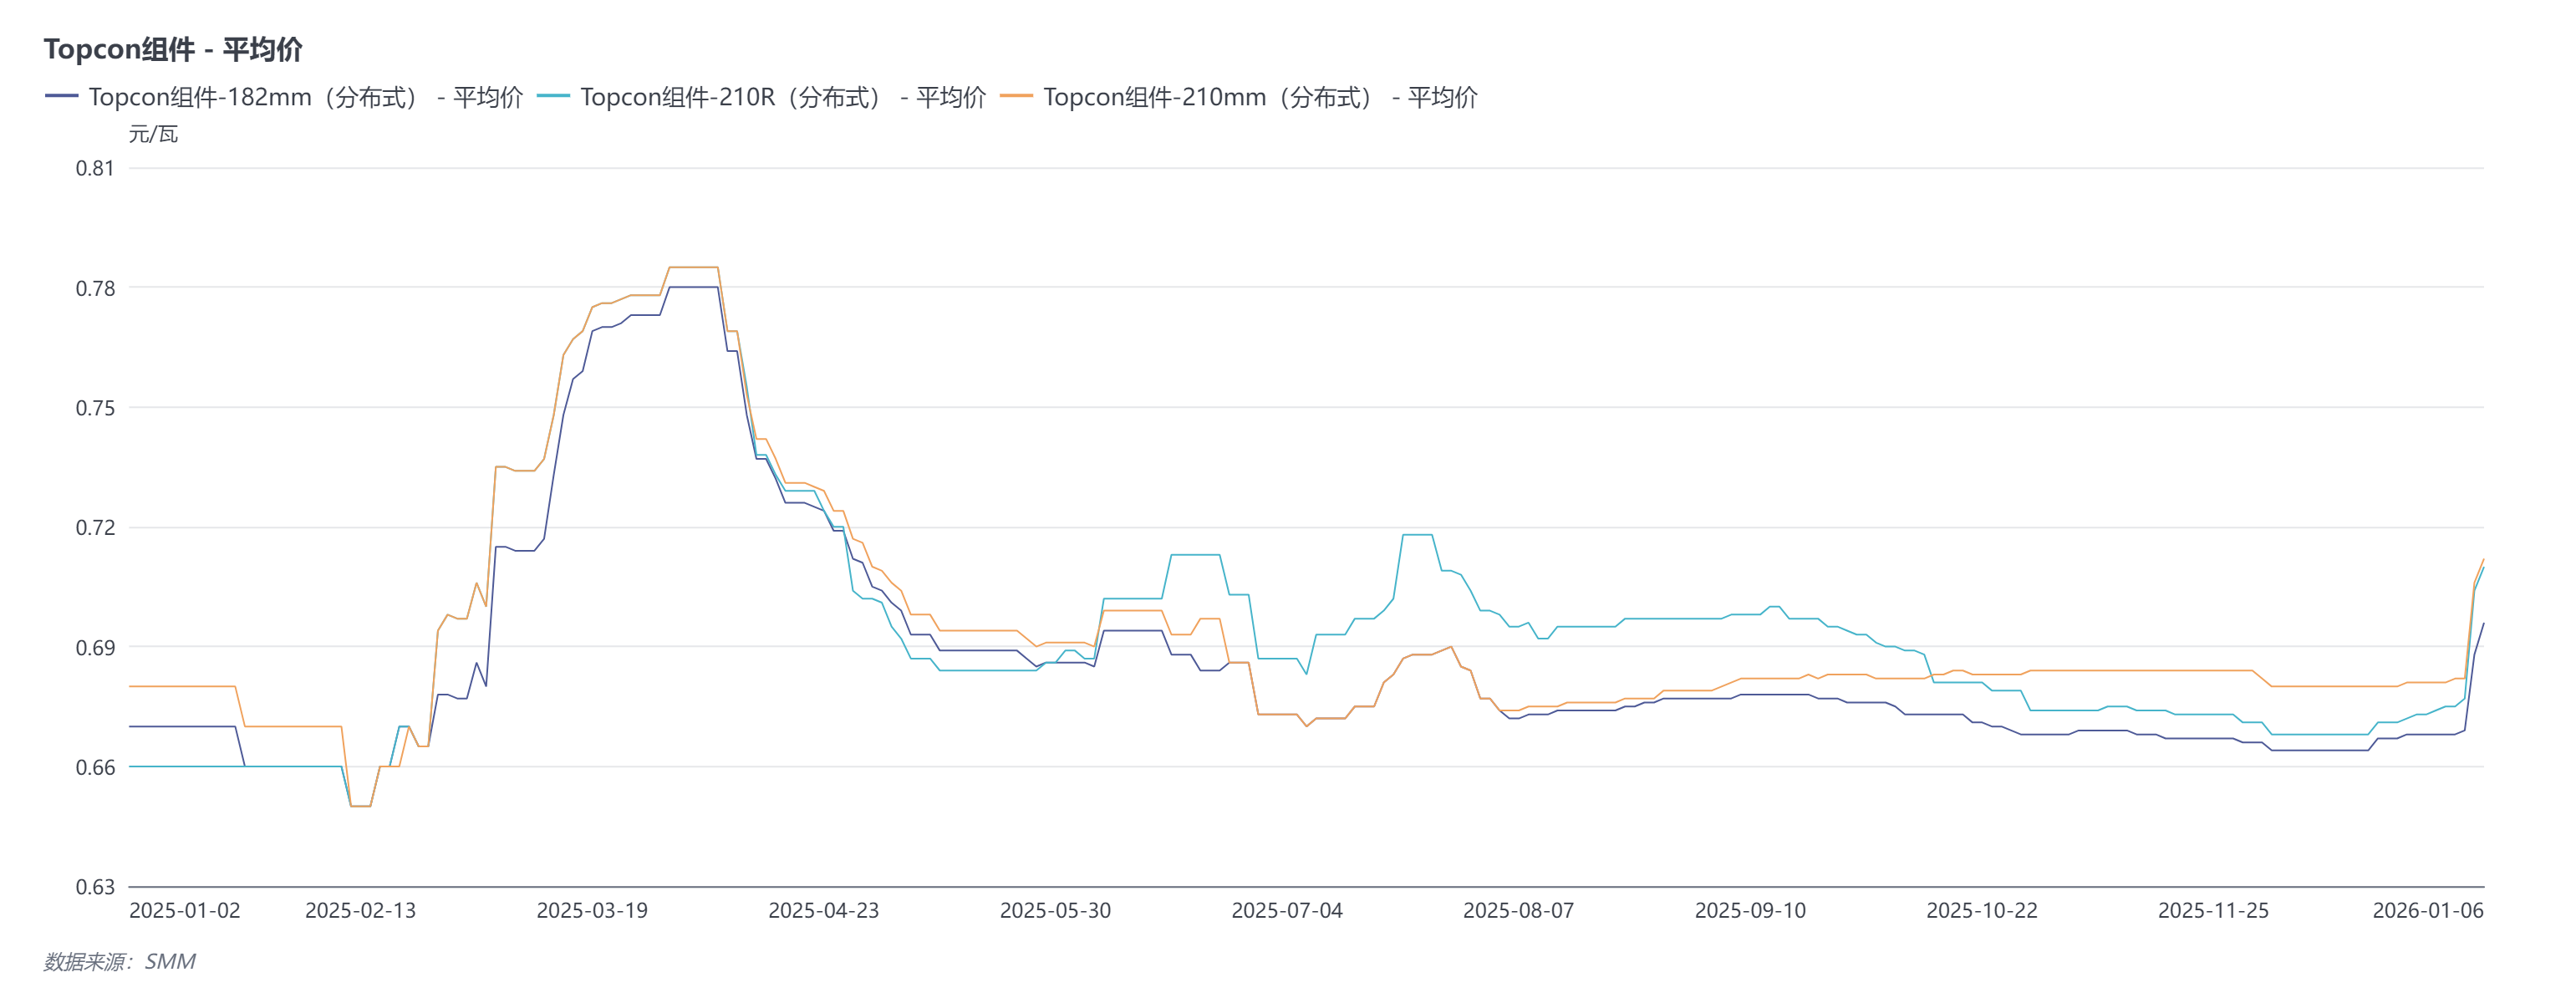Click the 2025-01-02 x-axis date label
The height and width of the screenshot is (1003, 2576).
coord(185,911)
